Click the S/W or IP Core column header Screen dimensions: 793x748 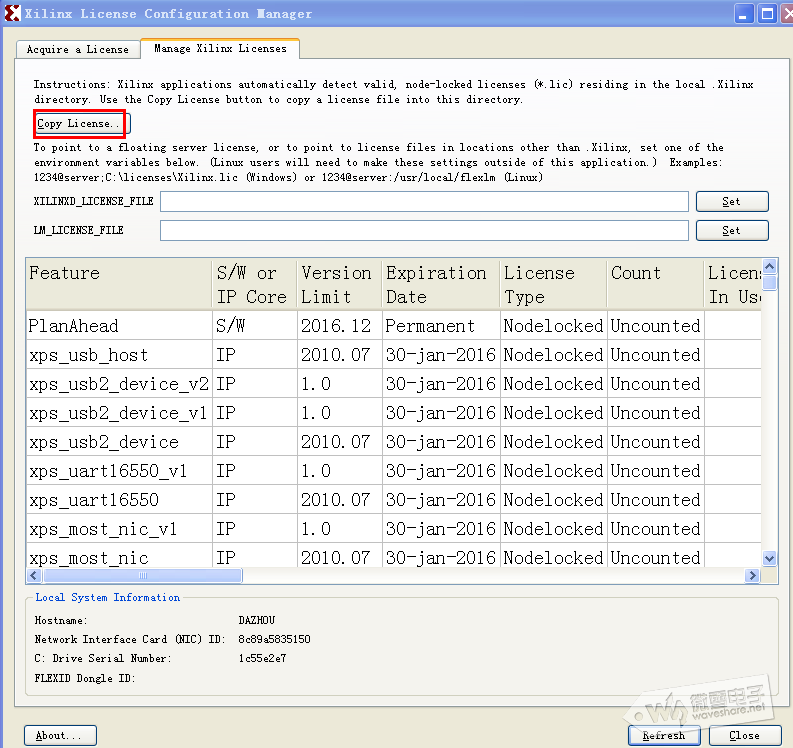[254, 284]
